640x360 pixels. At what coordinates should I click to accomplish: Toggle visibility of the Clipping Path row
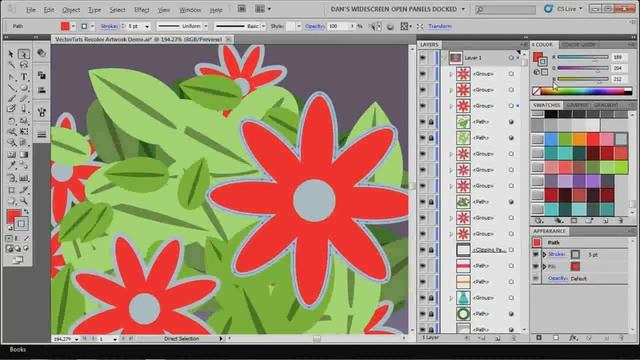[x=423, y=250]
